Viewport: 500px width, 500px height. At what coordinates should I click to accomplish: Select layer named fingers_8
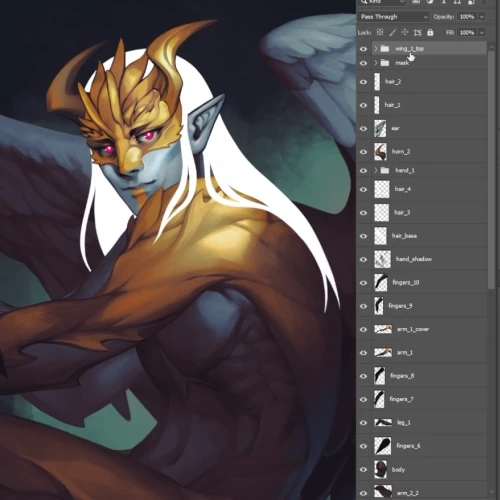[402, 376]
